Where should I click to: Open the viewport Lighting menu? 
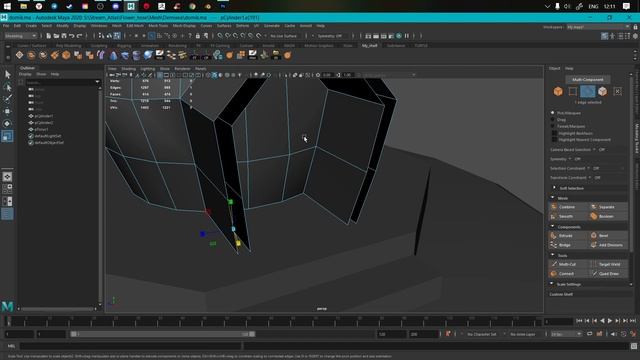click(148, 69)
